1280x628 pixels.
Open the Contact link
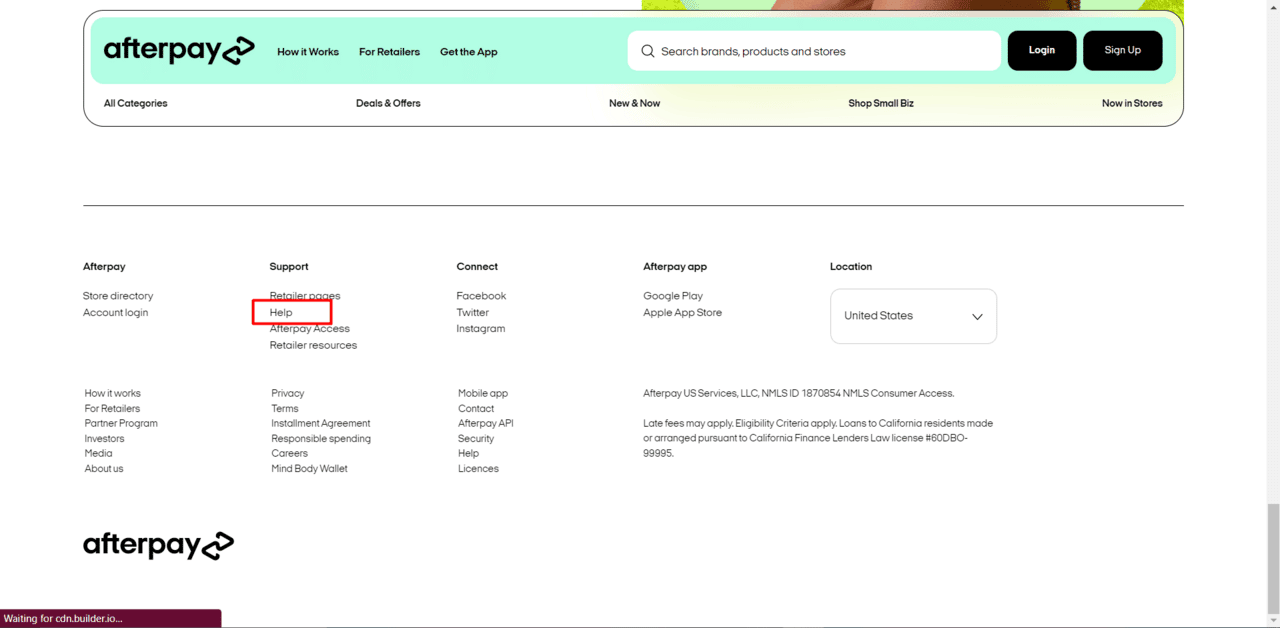(476, 409)
